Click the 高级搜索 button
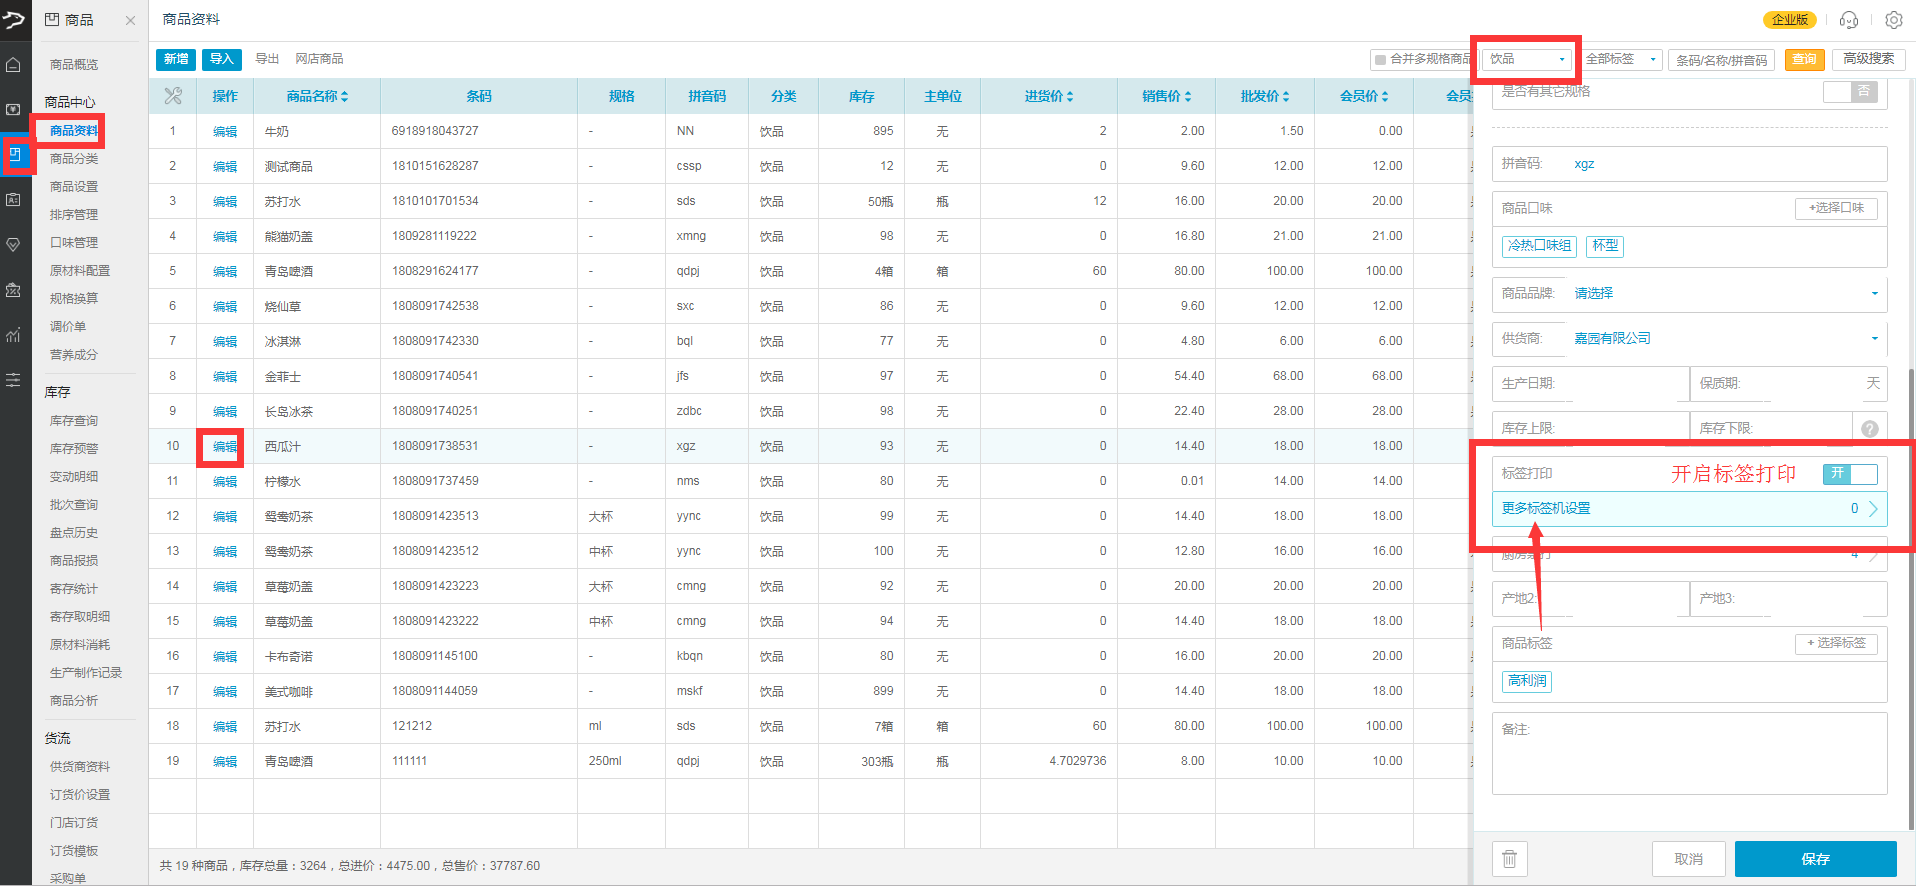1916x887 pixels. pyautogui.click(x=1869, y=59)
